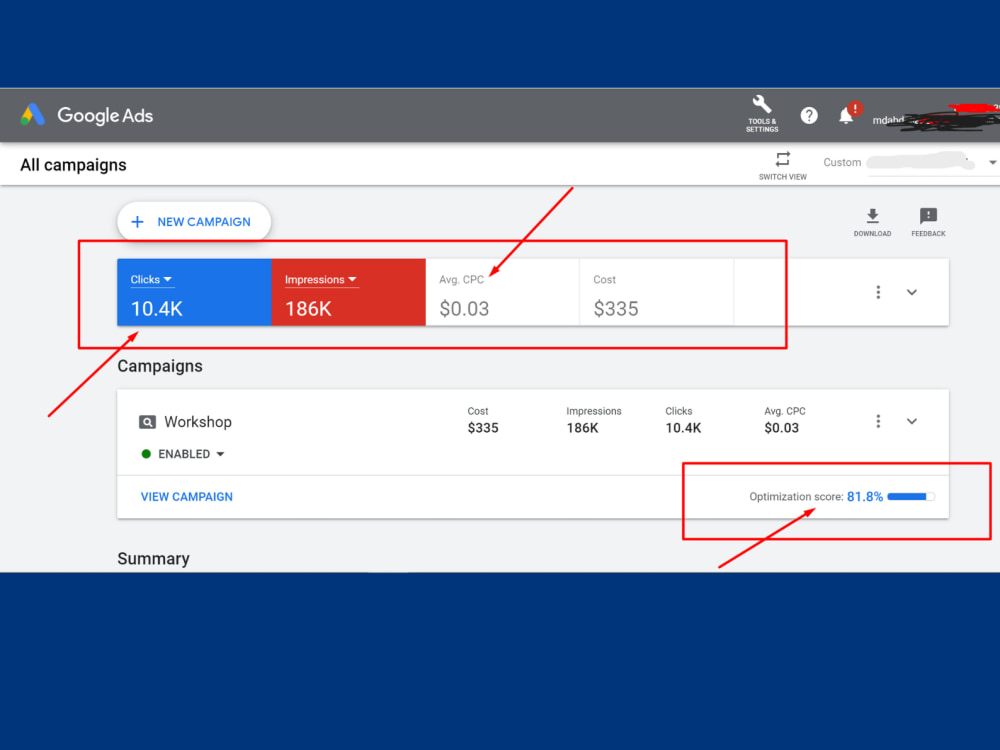
Task: Open the ENABLED status dropdown
Action: (191, 454)
